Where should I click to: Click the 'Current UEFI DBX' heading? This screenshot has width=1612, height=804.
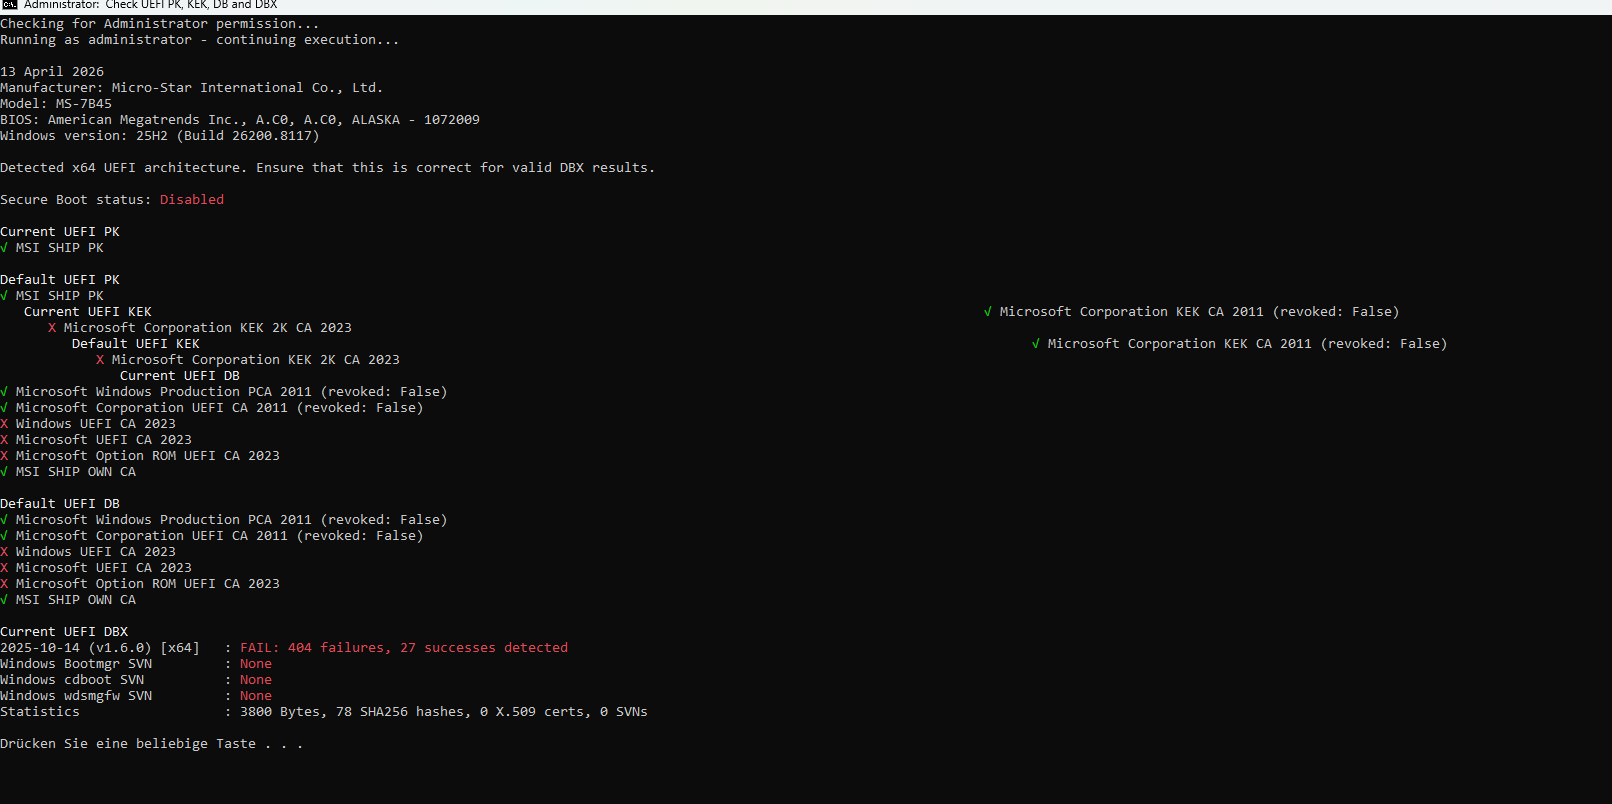tap(64, 632)
